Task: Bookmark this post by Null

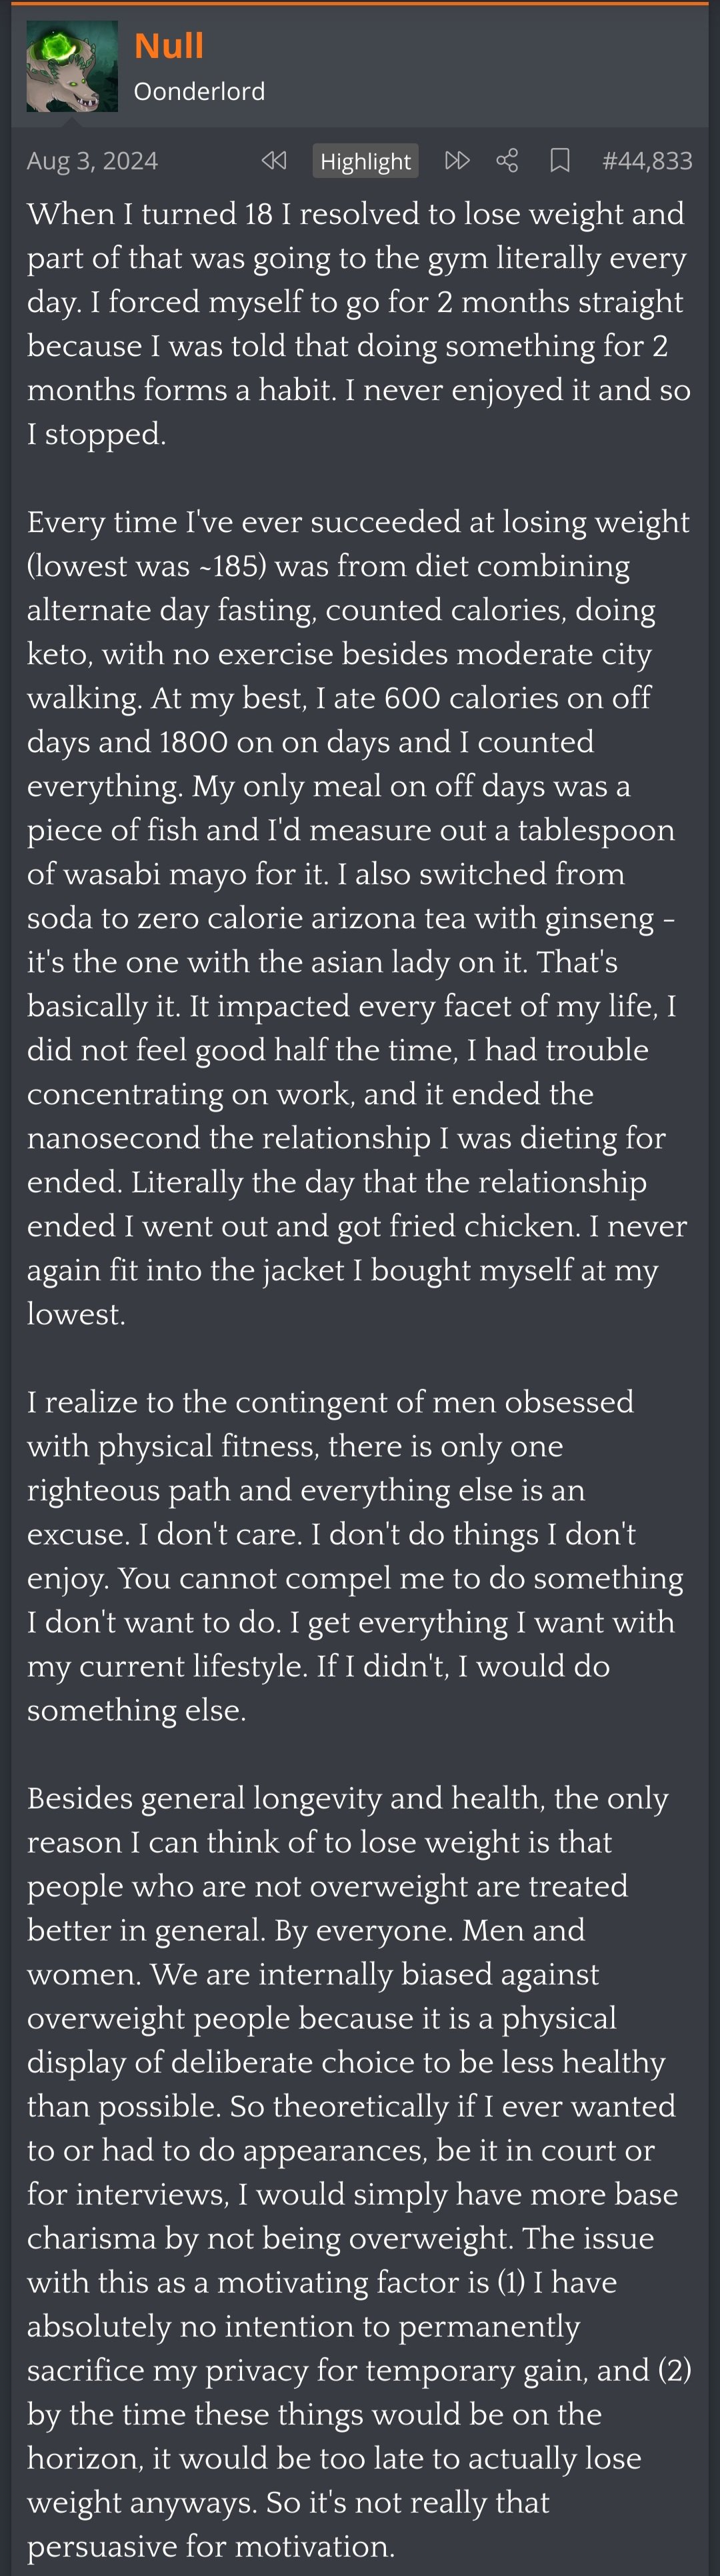Action: [560, 160]
